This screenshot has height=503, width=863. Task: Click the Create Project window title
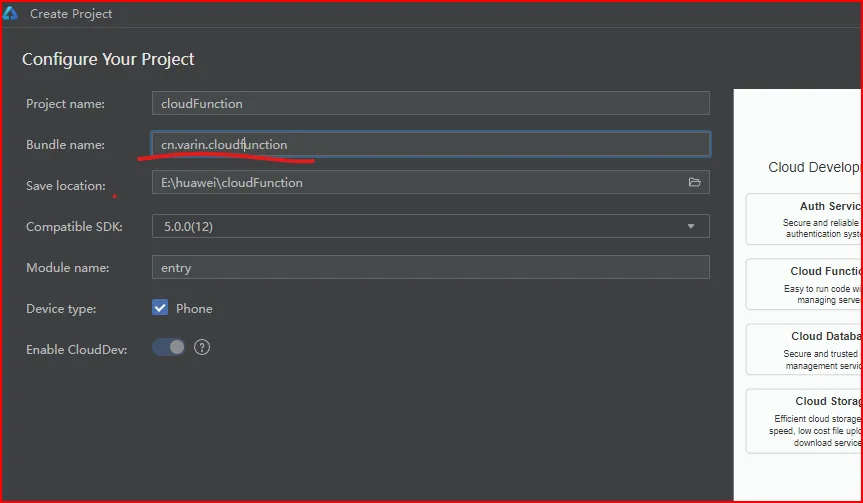pos(71,14)
